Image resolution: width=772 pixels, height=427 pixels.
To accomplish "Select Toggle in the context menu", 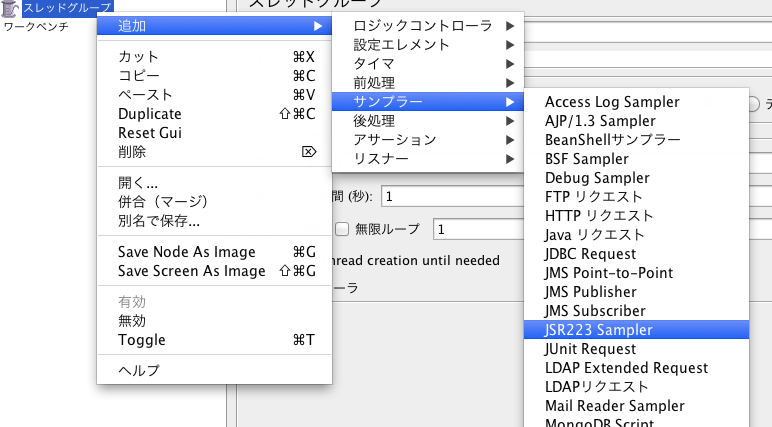I will [x=214, y=340].
